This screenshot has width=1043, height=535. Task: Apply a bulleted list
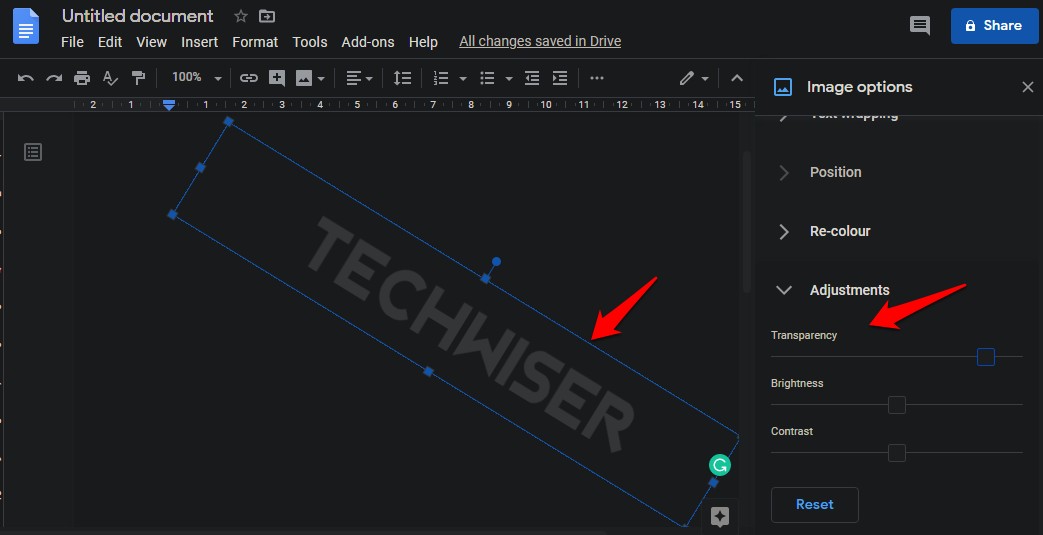pyautogui.click(x=488, y=79)
